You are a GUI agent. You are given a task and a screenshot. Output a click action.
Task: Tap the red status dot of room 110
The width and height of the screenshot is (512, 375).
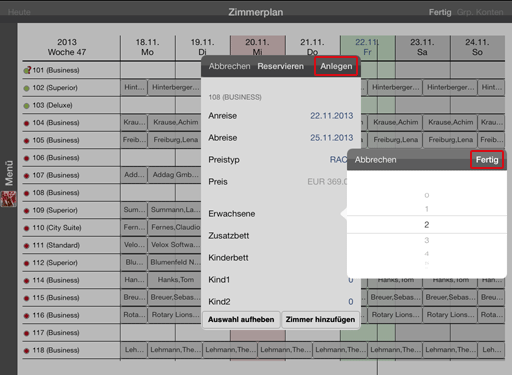(26, 228)
